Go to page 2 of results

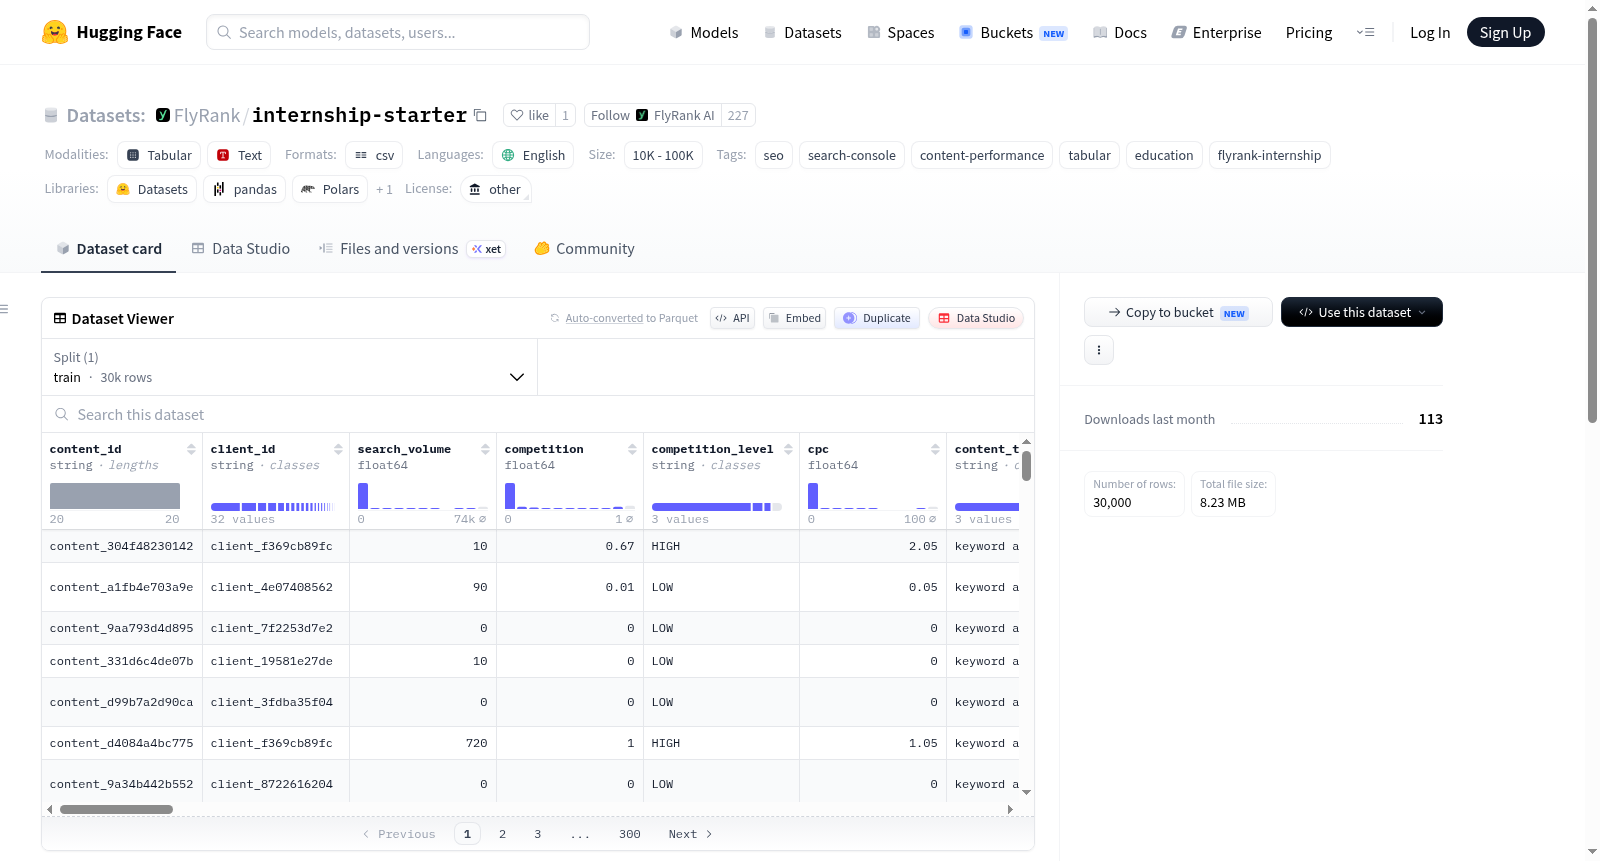coord(503,834)
